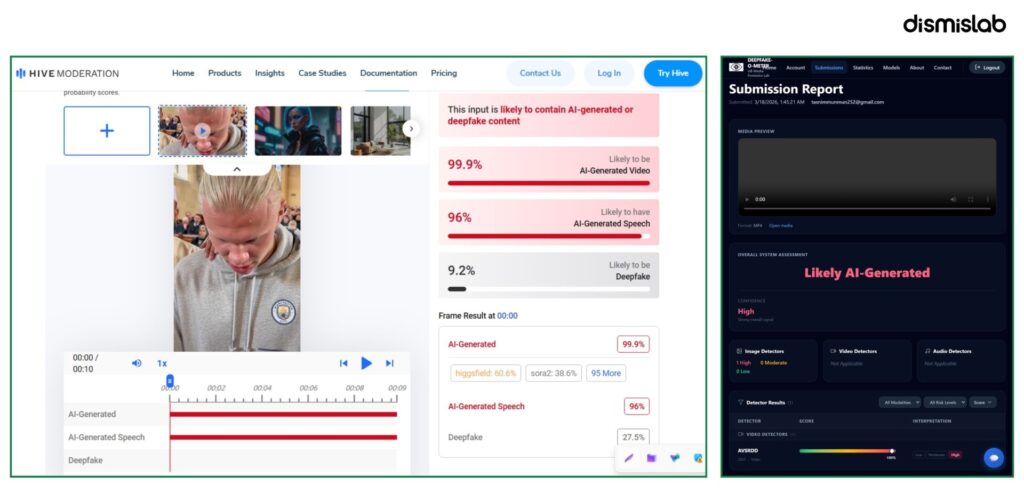The image size is (1024, 494).
Task: Mute the media preview audio
Action: [953, 199]
